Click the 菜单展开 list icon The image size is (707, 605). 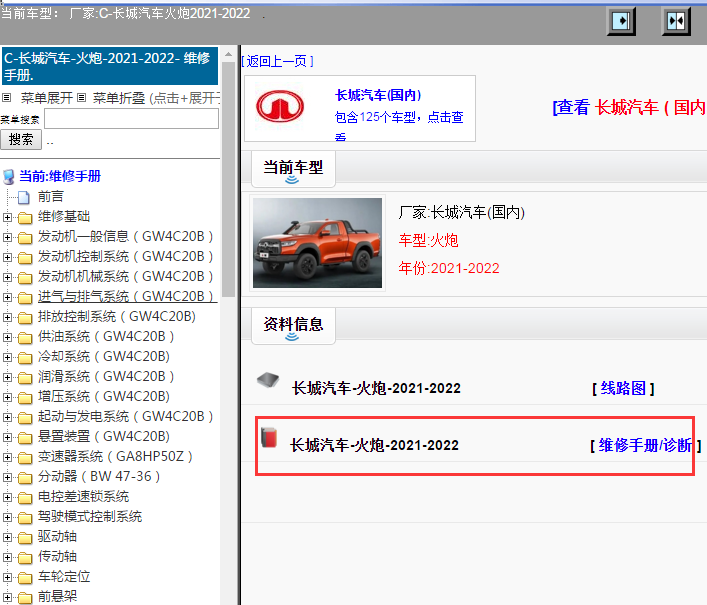(x=6, y=97)
